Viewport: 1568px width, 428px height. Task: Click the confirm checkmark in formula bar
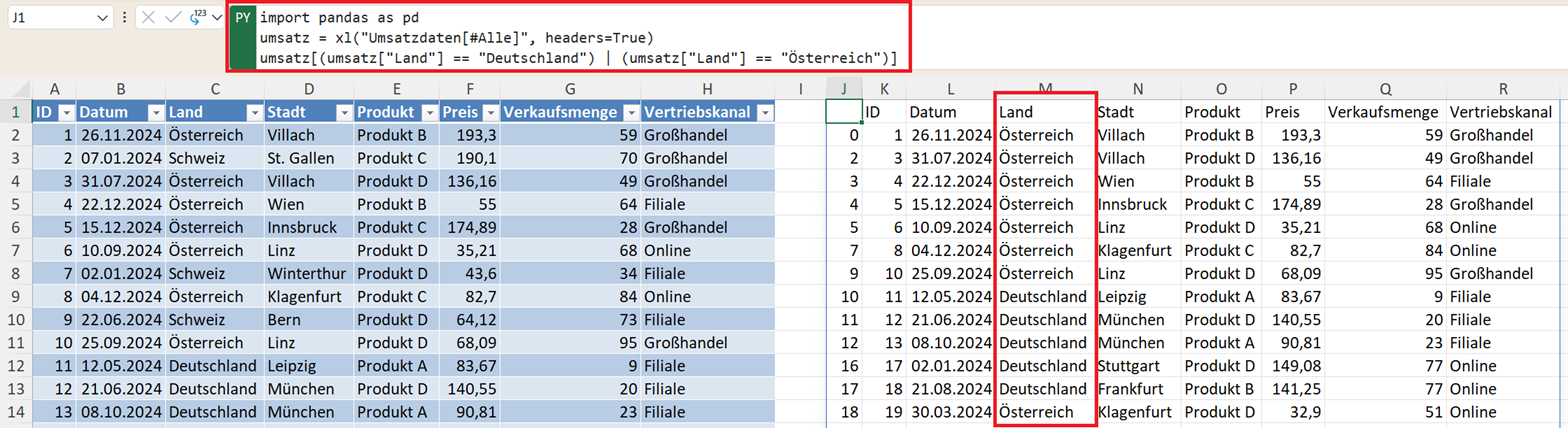[172, 18]
